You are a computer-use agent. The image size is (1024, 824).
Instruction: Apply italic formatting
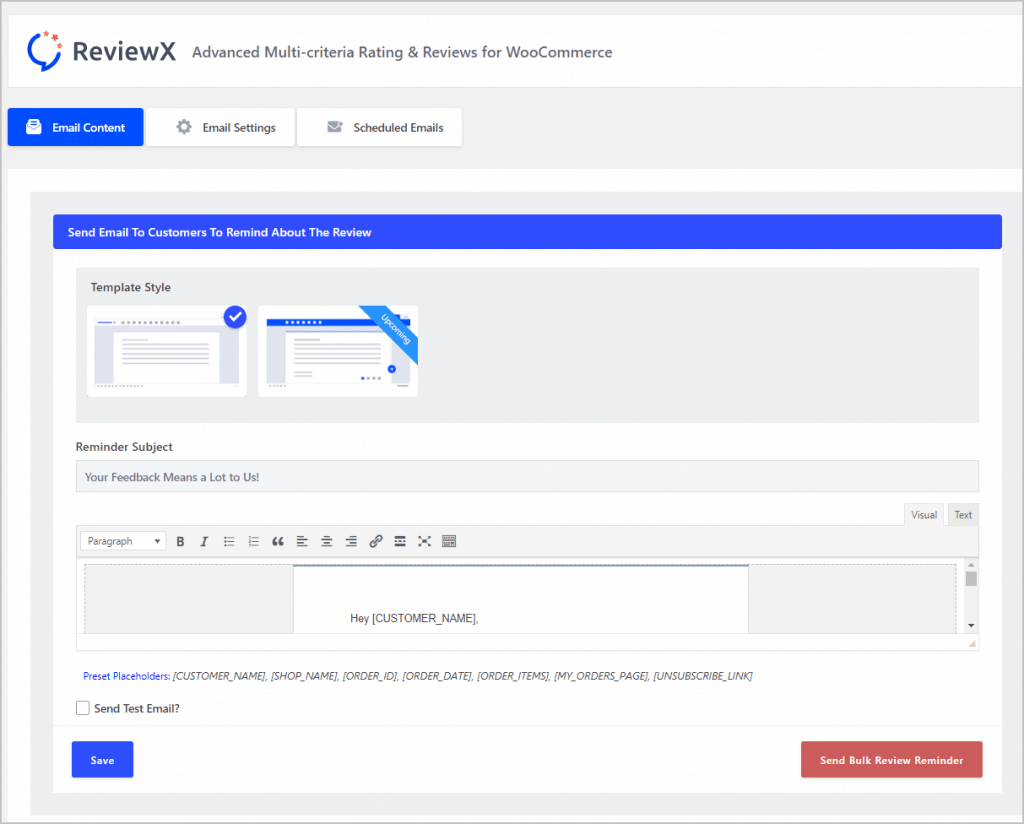(x=204, y=541)
